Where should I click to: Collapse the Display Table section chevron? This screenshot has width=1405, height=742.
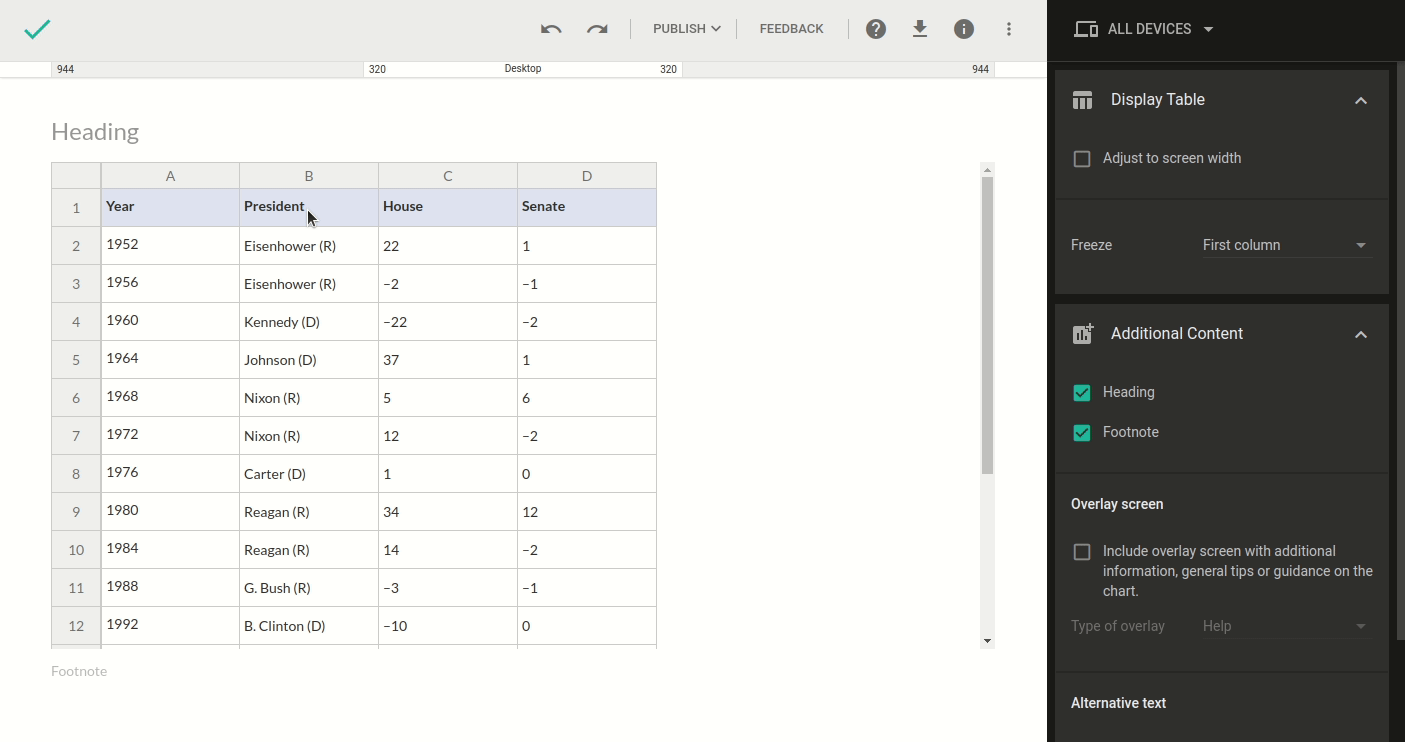[x=1360, y=100]
